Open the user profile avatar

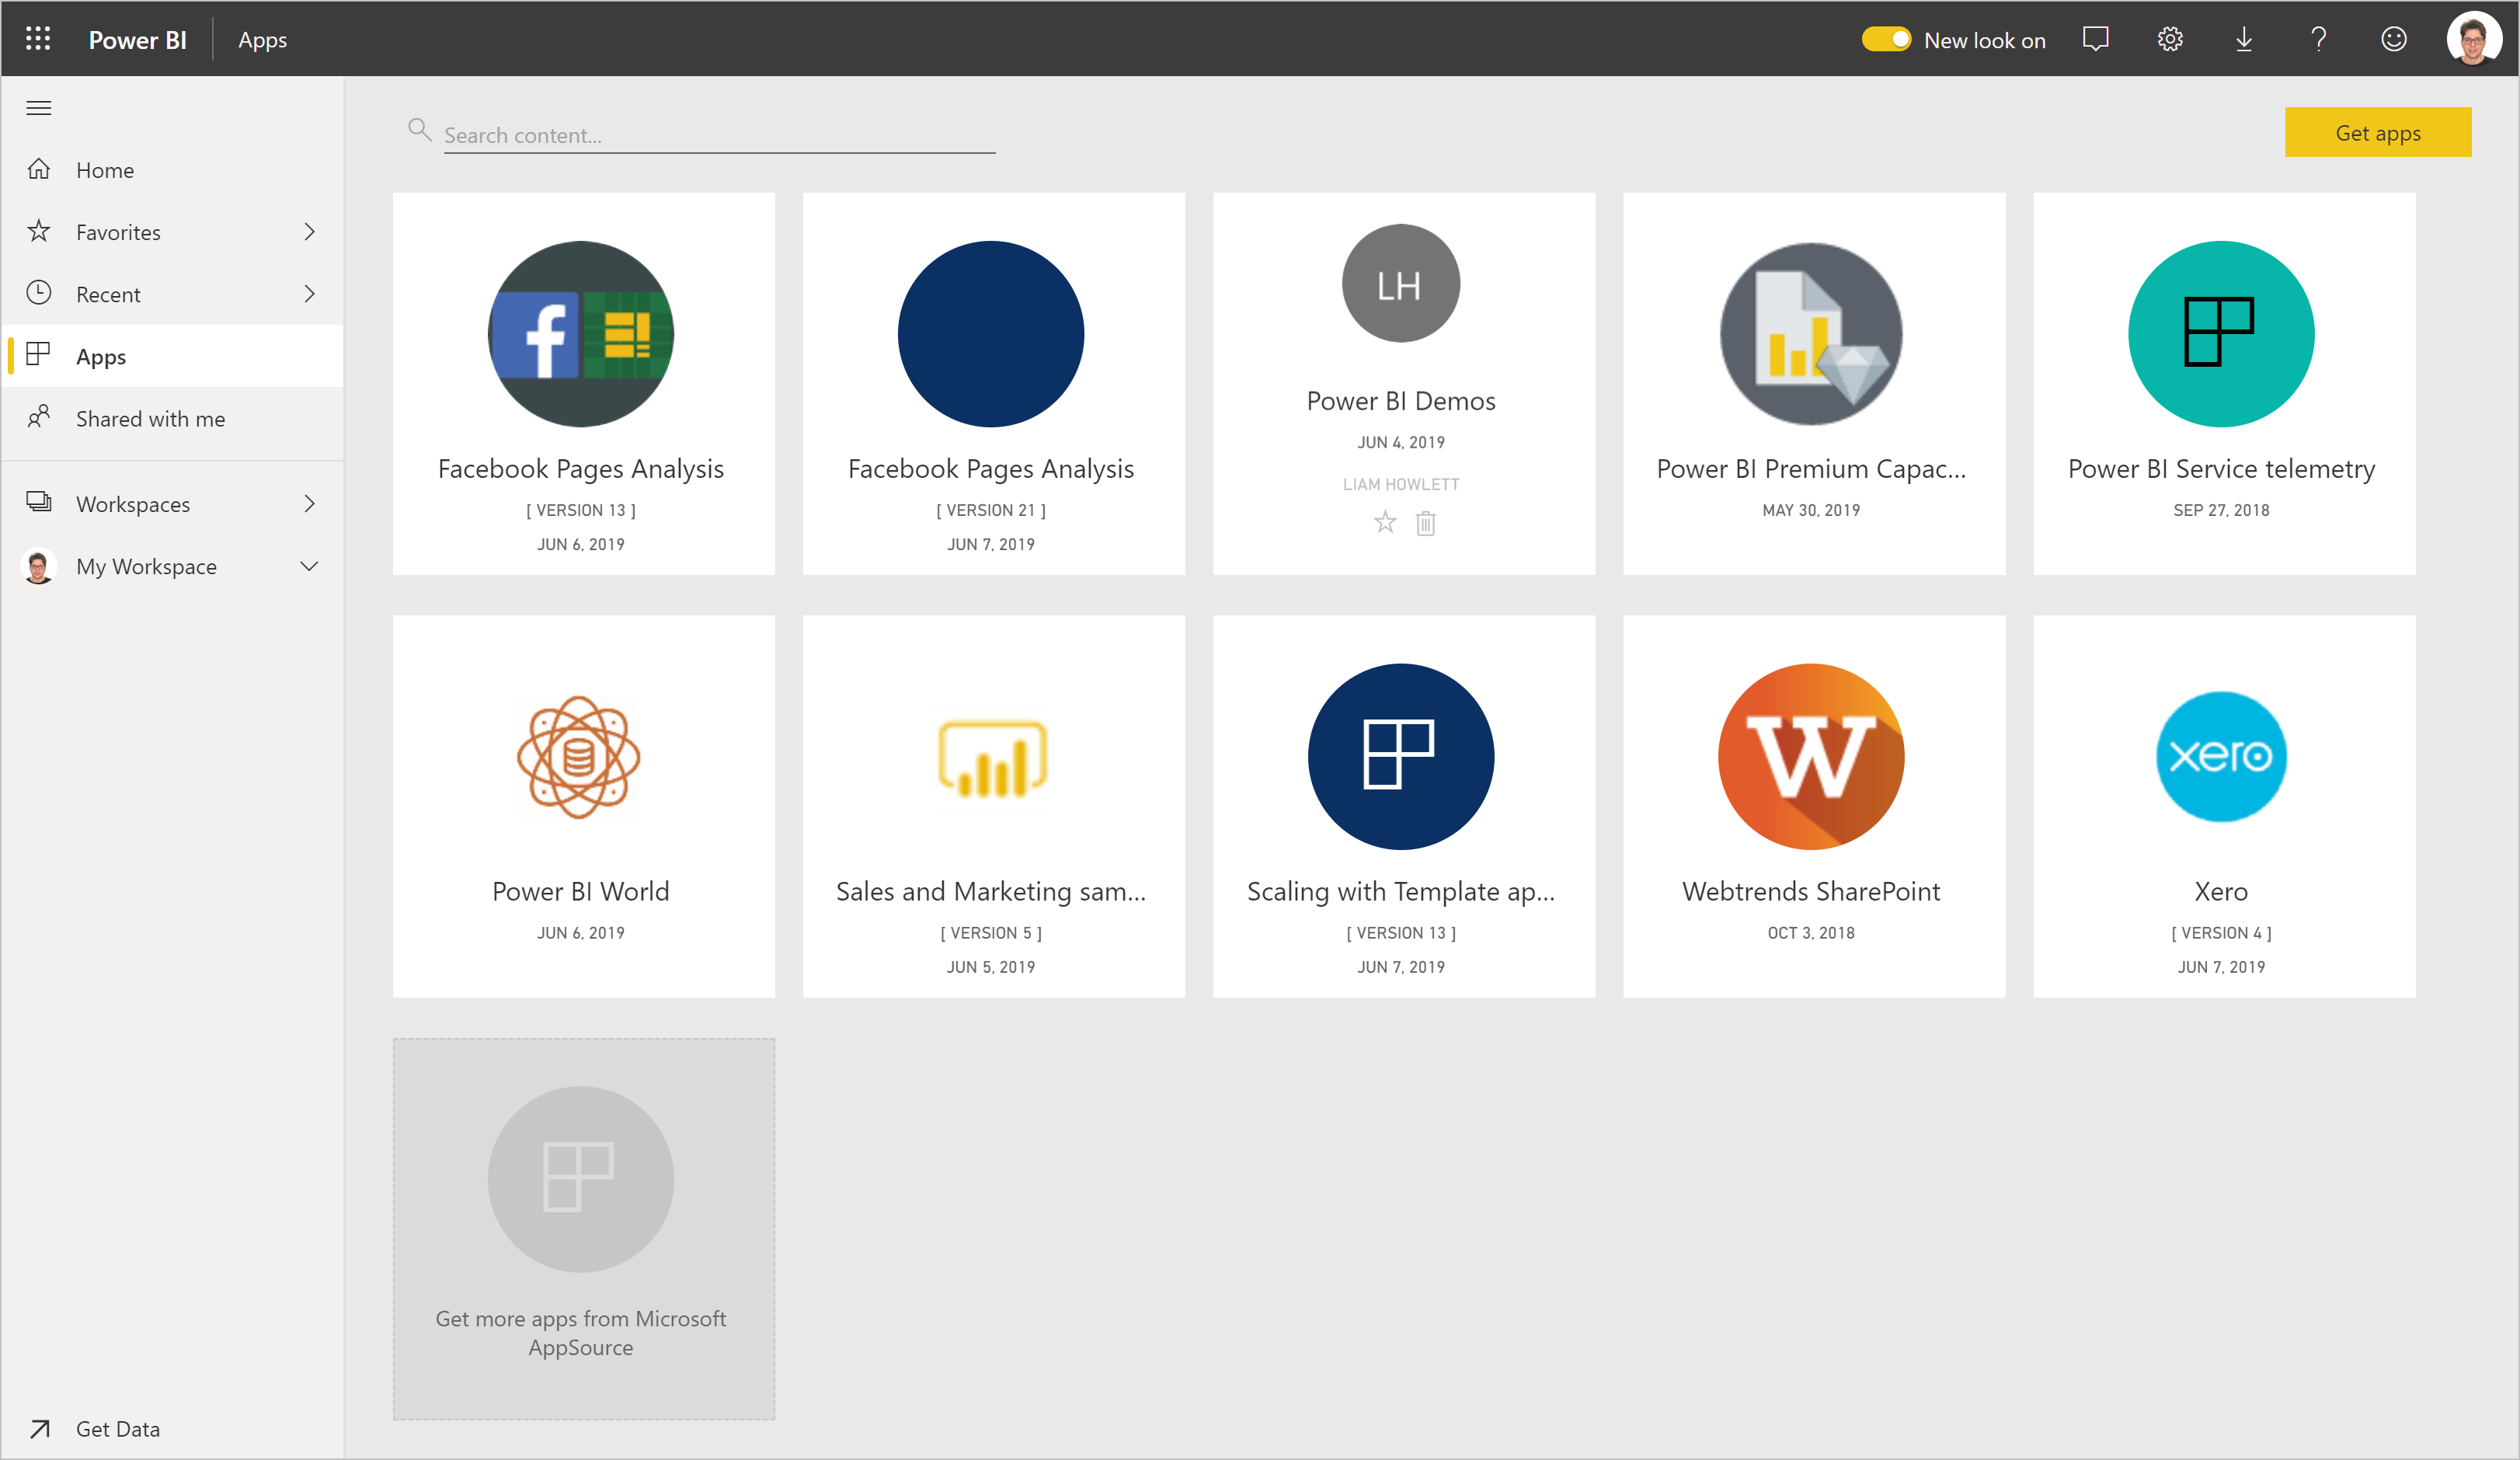click(2474, 39)
